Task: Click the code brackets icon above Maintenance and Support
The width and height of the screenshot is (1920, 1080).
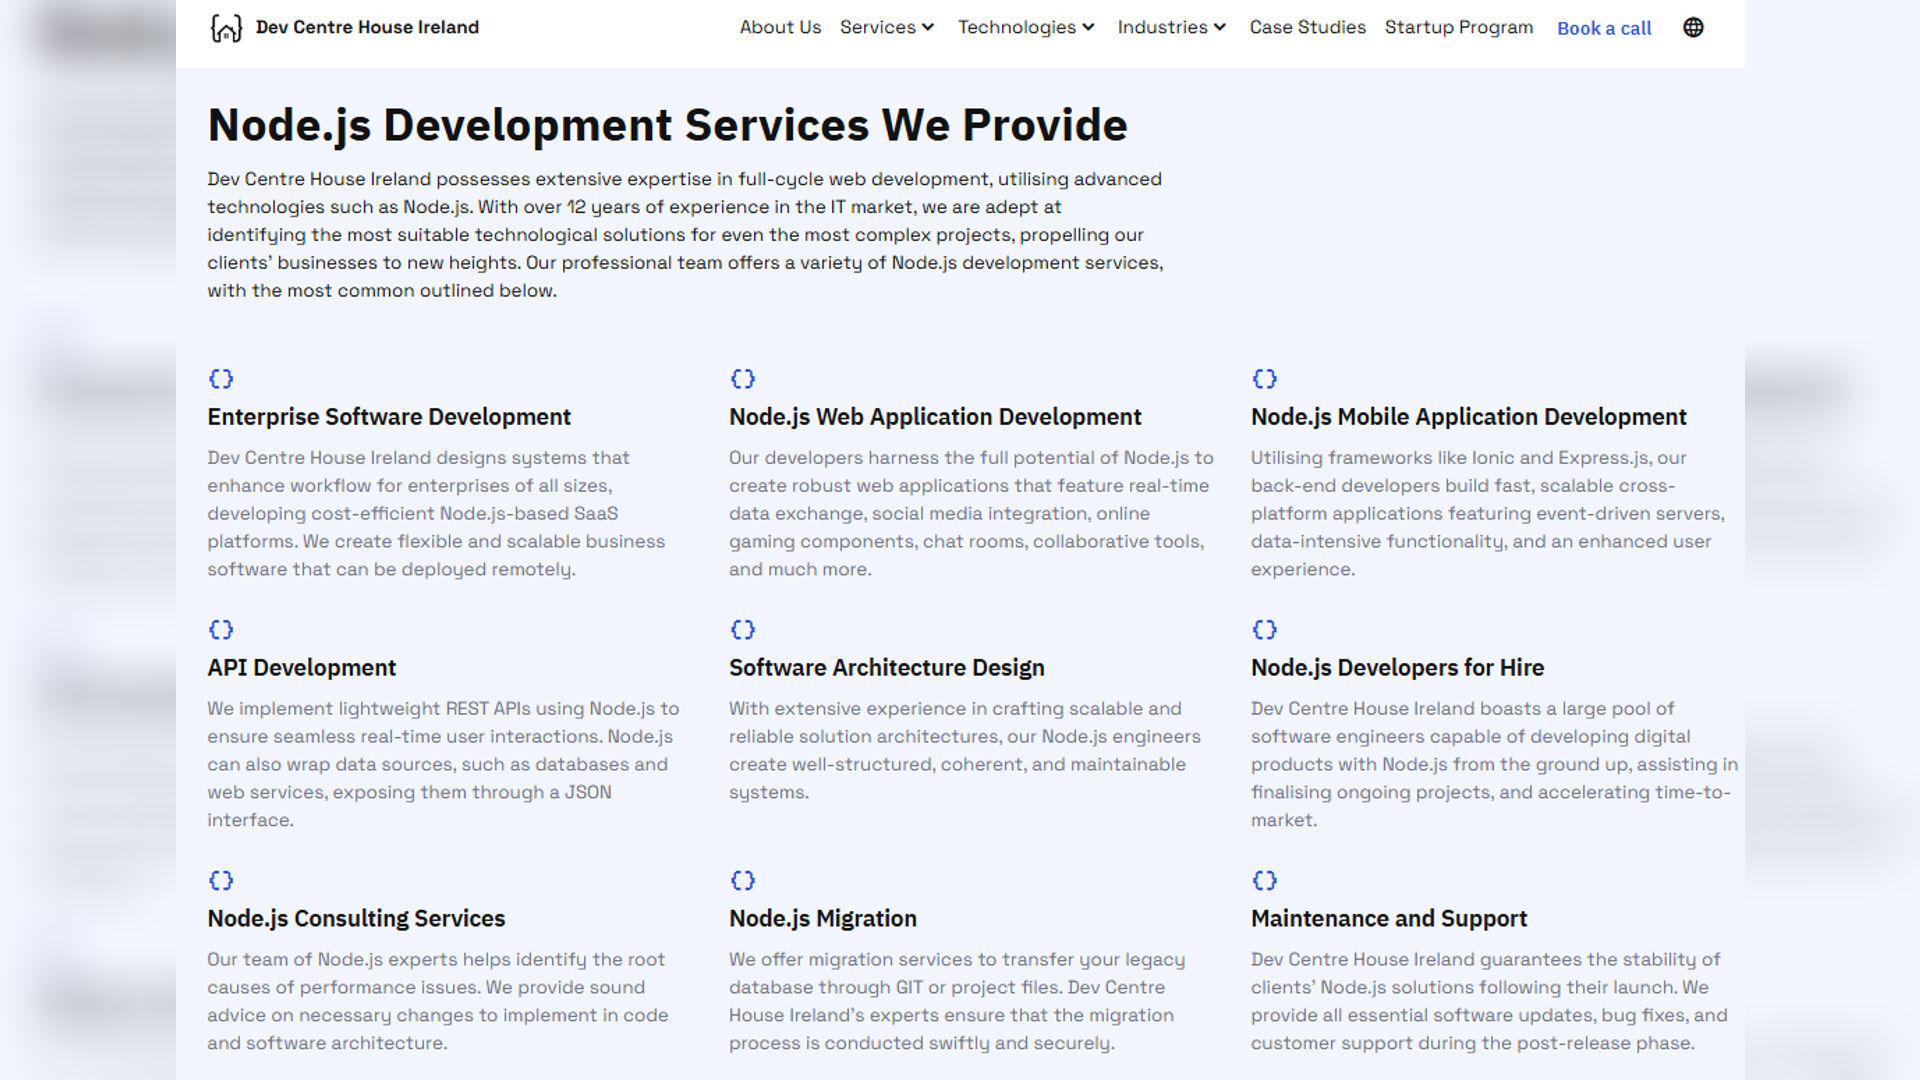Action: click(x=1265, y=880)
